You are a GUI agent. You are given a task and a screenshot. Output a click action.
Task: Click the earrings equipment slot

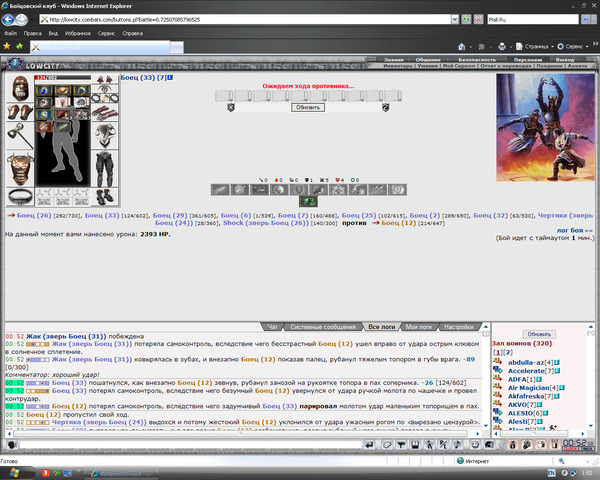(x=105, y=80)
